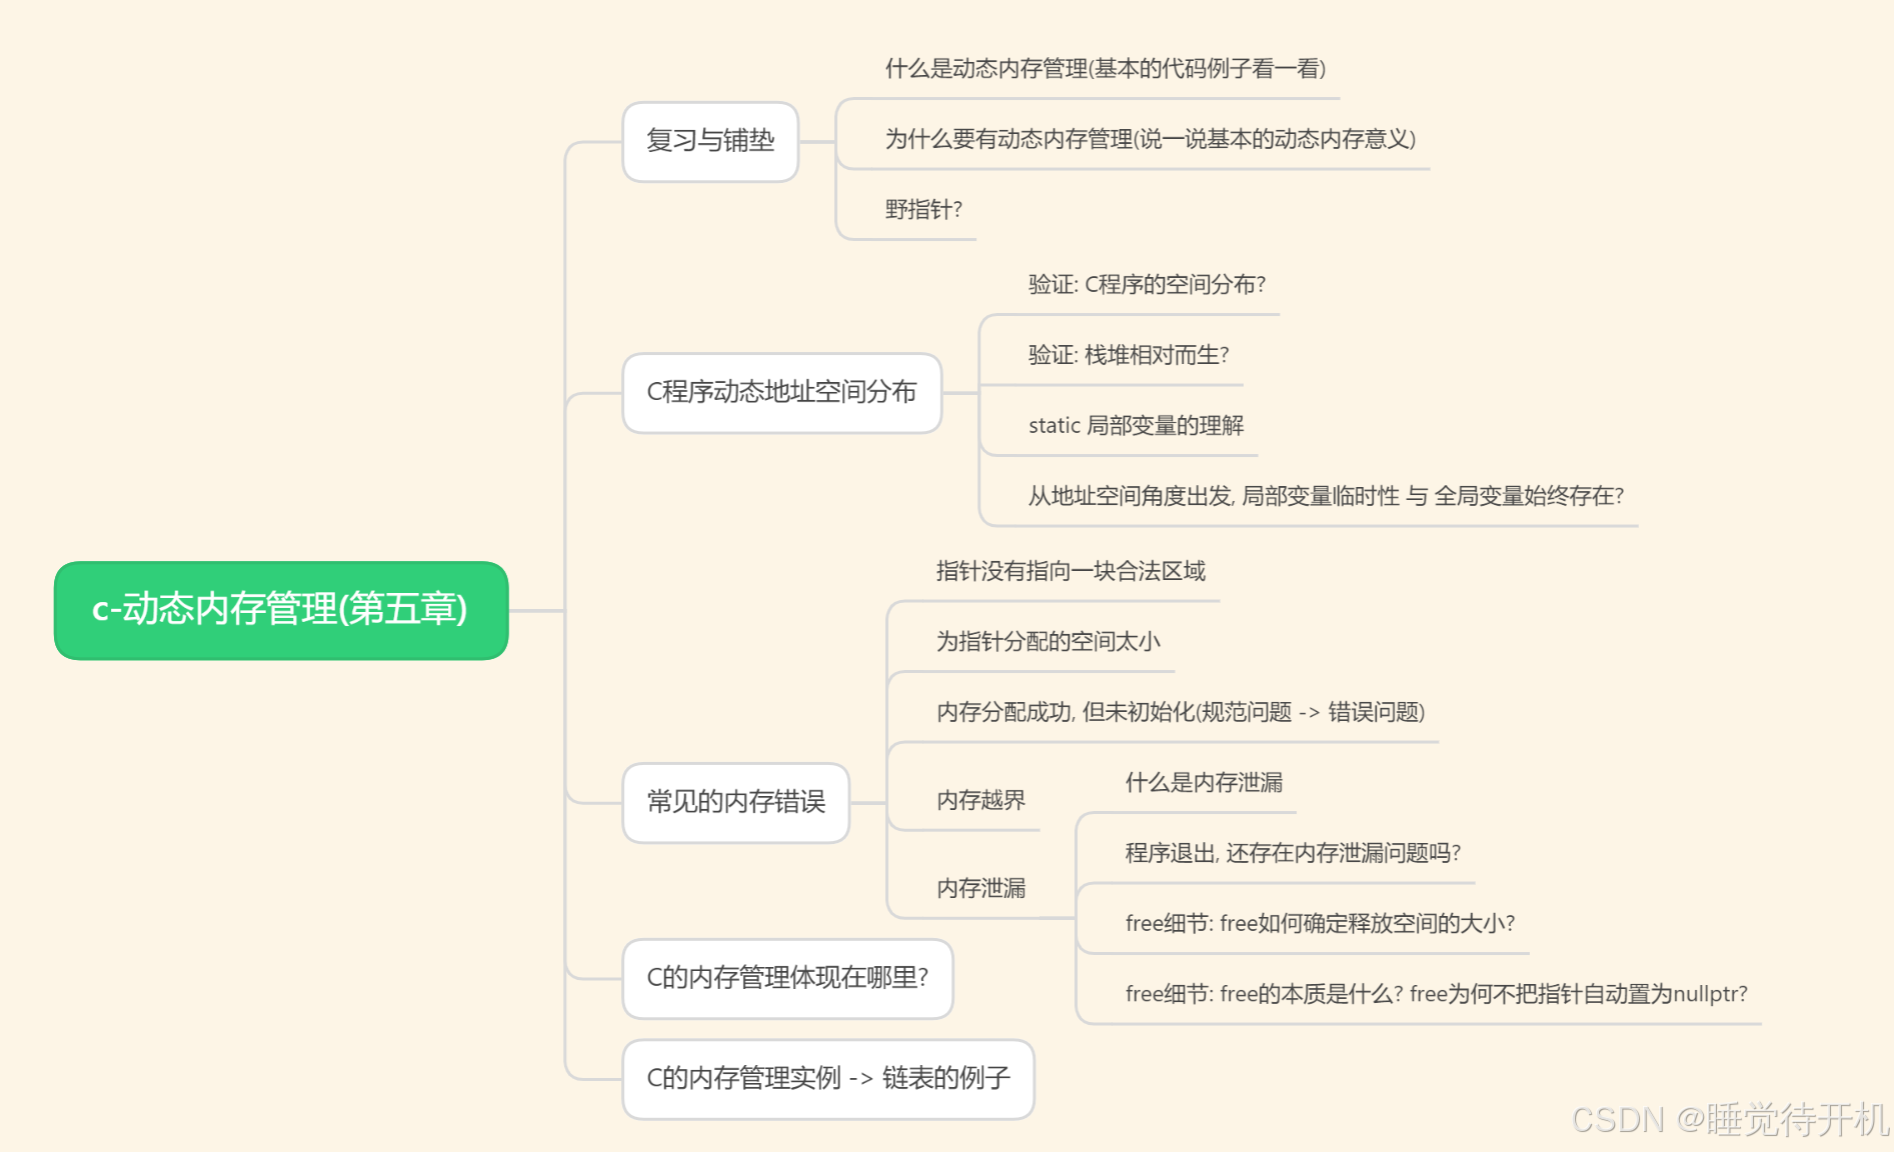Click 程序退出, 还存在内存泄漏问题吗? topic
This screenshot has height=1152, width=1894.
click(1292, 853)
